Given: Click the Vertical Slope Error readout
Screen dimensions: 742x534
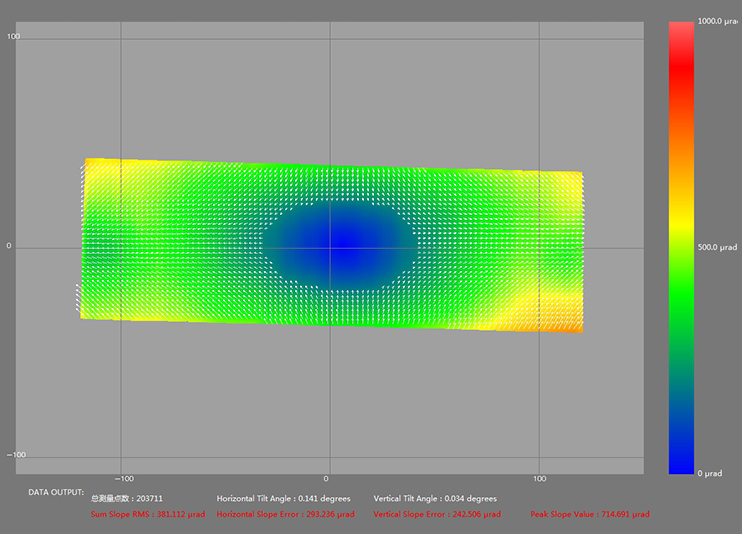Looking at the screenshot, I should tap(437, 514).
